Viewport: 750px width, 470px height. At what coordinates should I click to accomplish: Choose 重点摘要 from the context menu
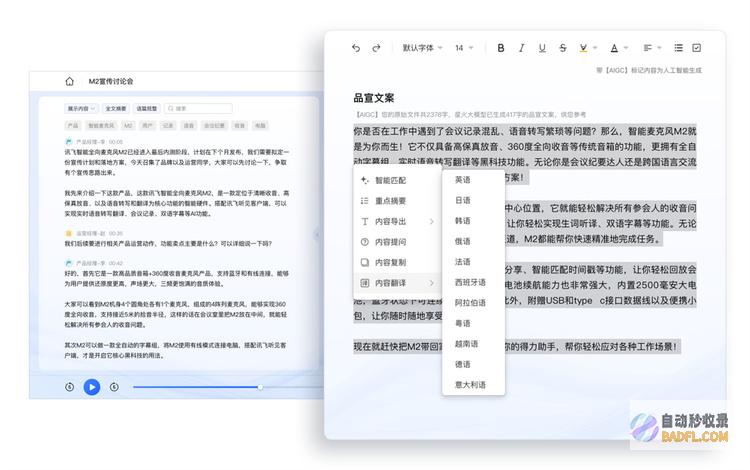click(x=397, y=201)
